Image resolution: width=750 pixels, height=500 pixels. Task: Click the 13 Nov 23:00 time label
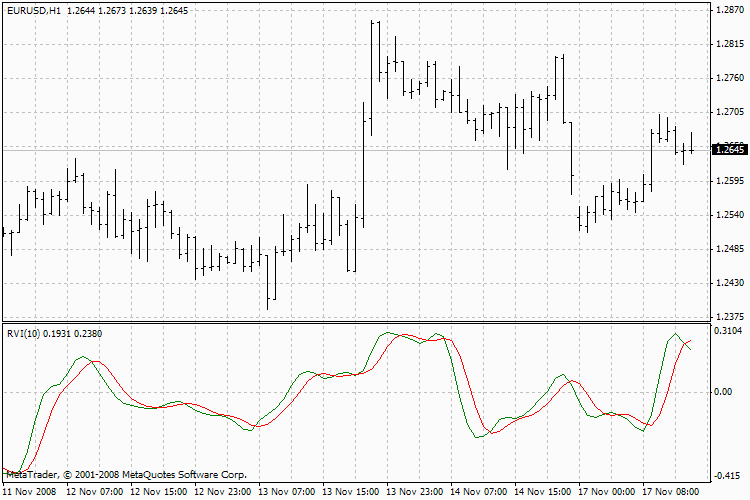click(415, 491)
